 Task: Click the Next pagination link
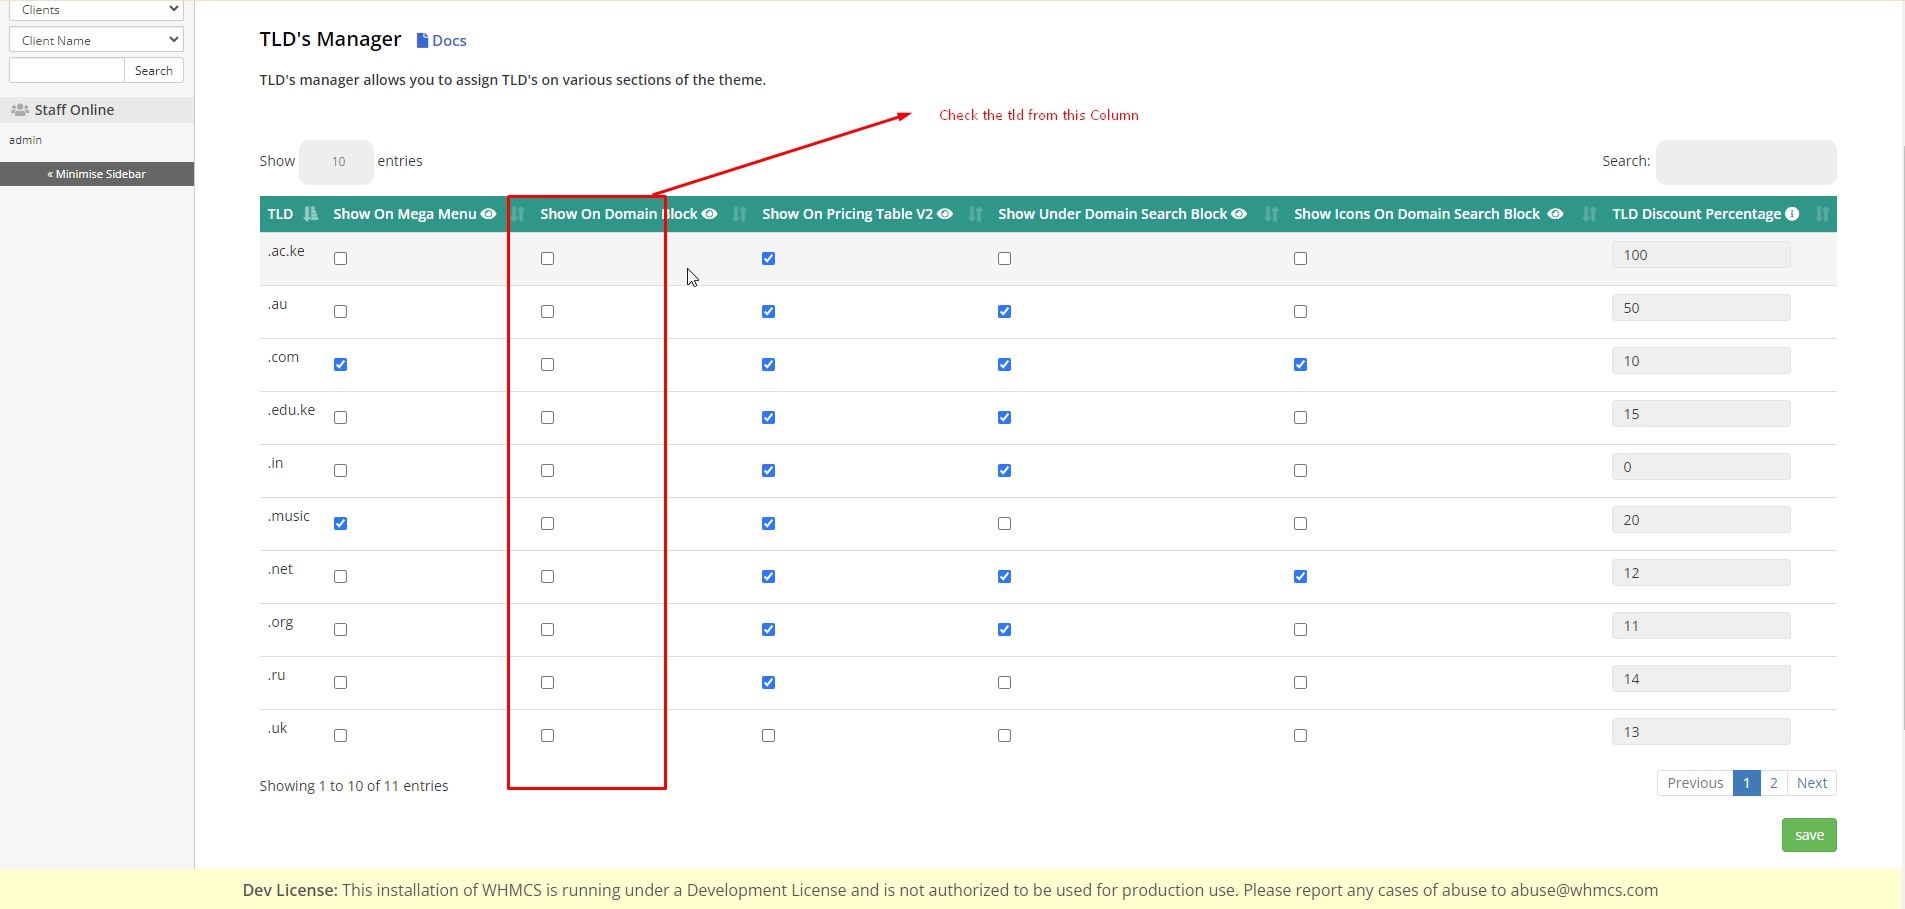point(1811,783)
